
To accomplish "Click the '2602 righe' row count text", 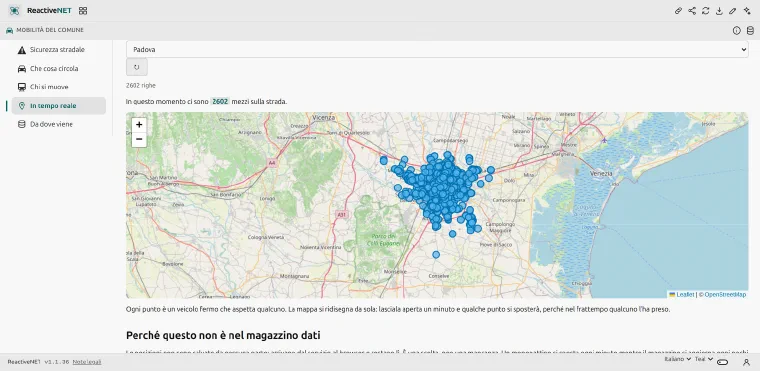I will [x=141, y=85].
